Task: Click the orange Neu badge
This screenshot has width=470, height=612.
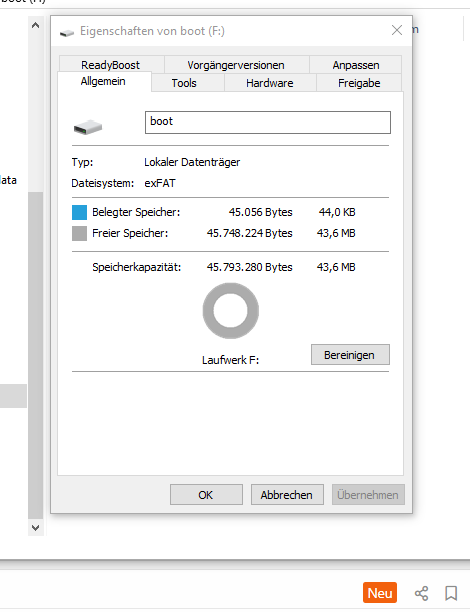Action: tap(380, 593)
